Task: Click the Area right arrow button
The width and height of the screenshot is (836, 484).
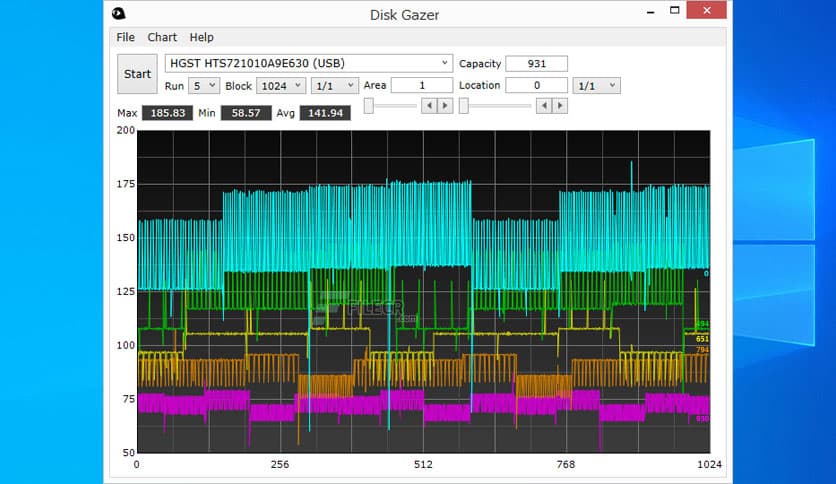Action: coord(445,106)
